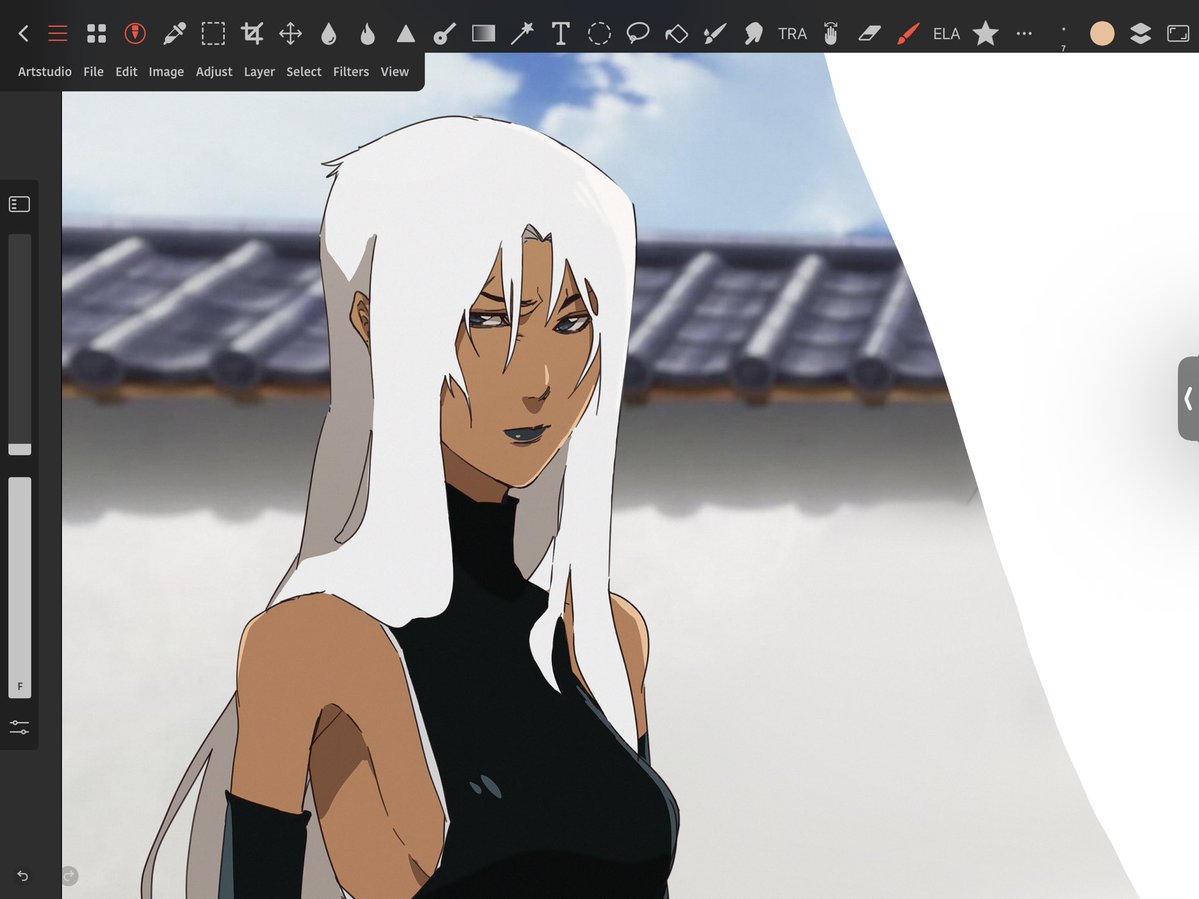
Task: Select the hand gesture tool
Action: pos(830,34)
